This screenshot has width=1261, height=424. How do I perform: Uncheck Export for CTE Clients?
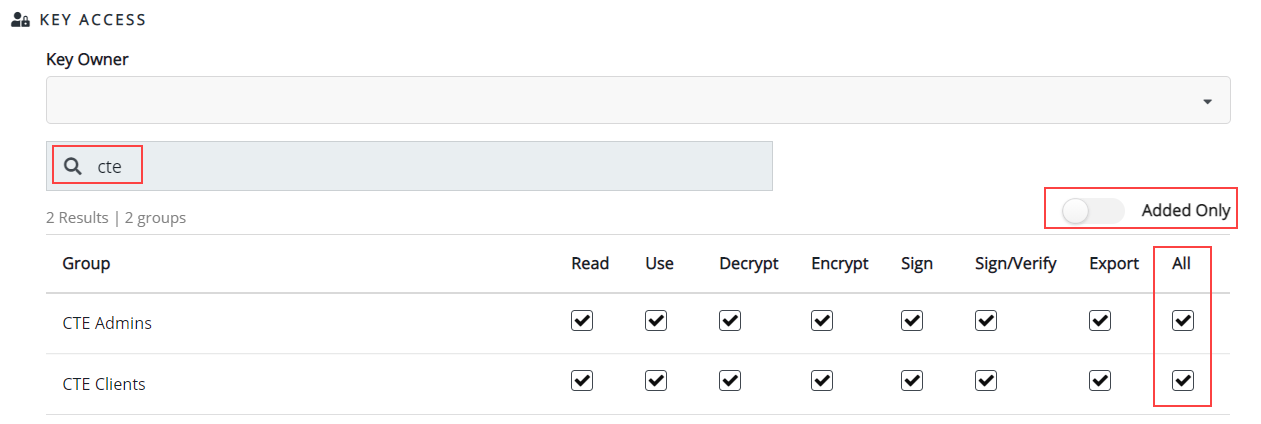1100,381
